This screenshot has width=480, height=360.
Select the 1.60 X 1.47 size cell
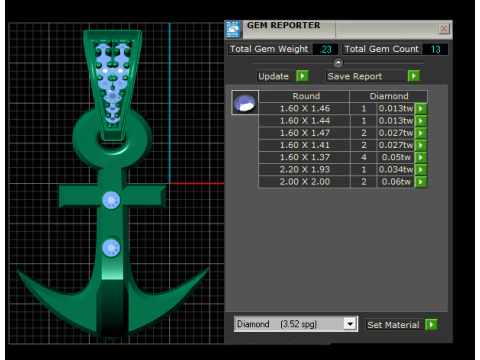305,133
